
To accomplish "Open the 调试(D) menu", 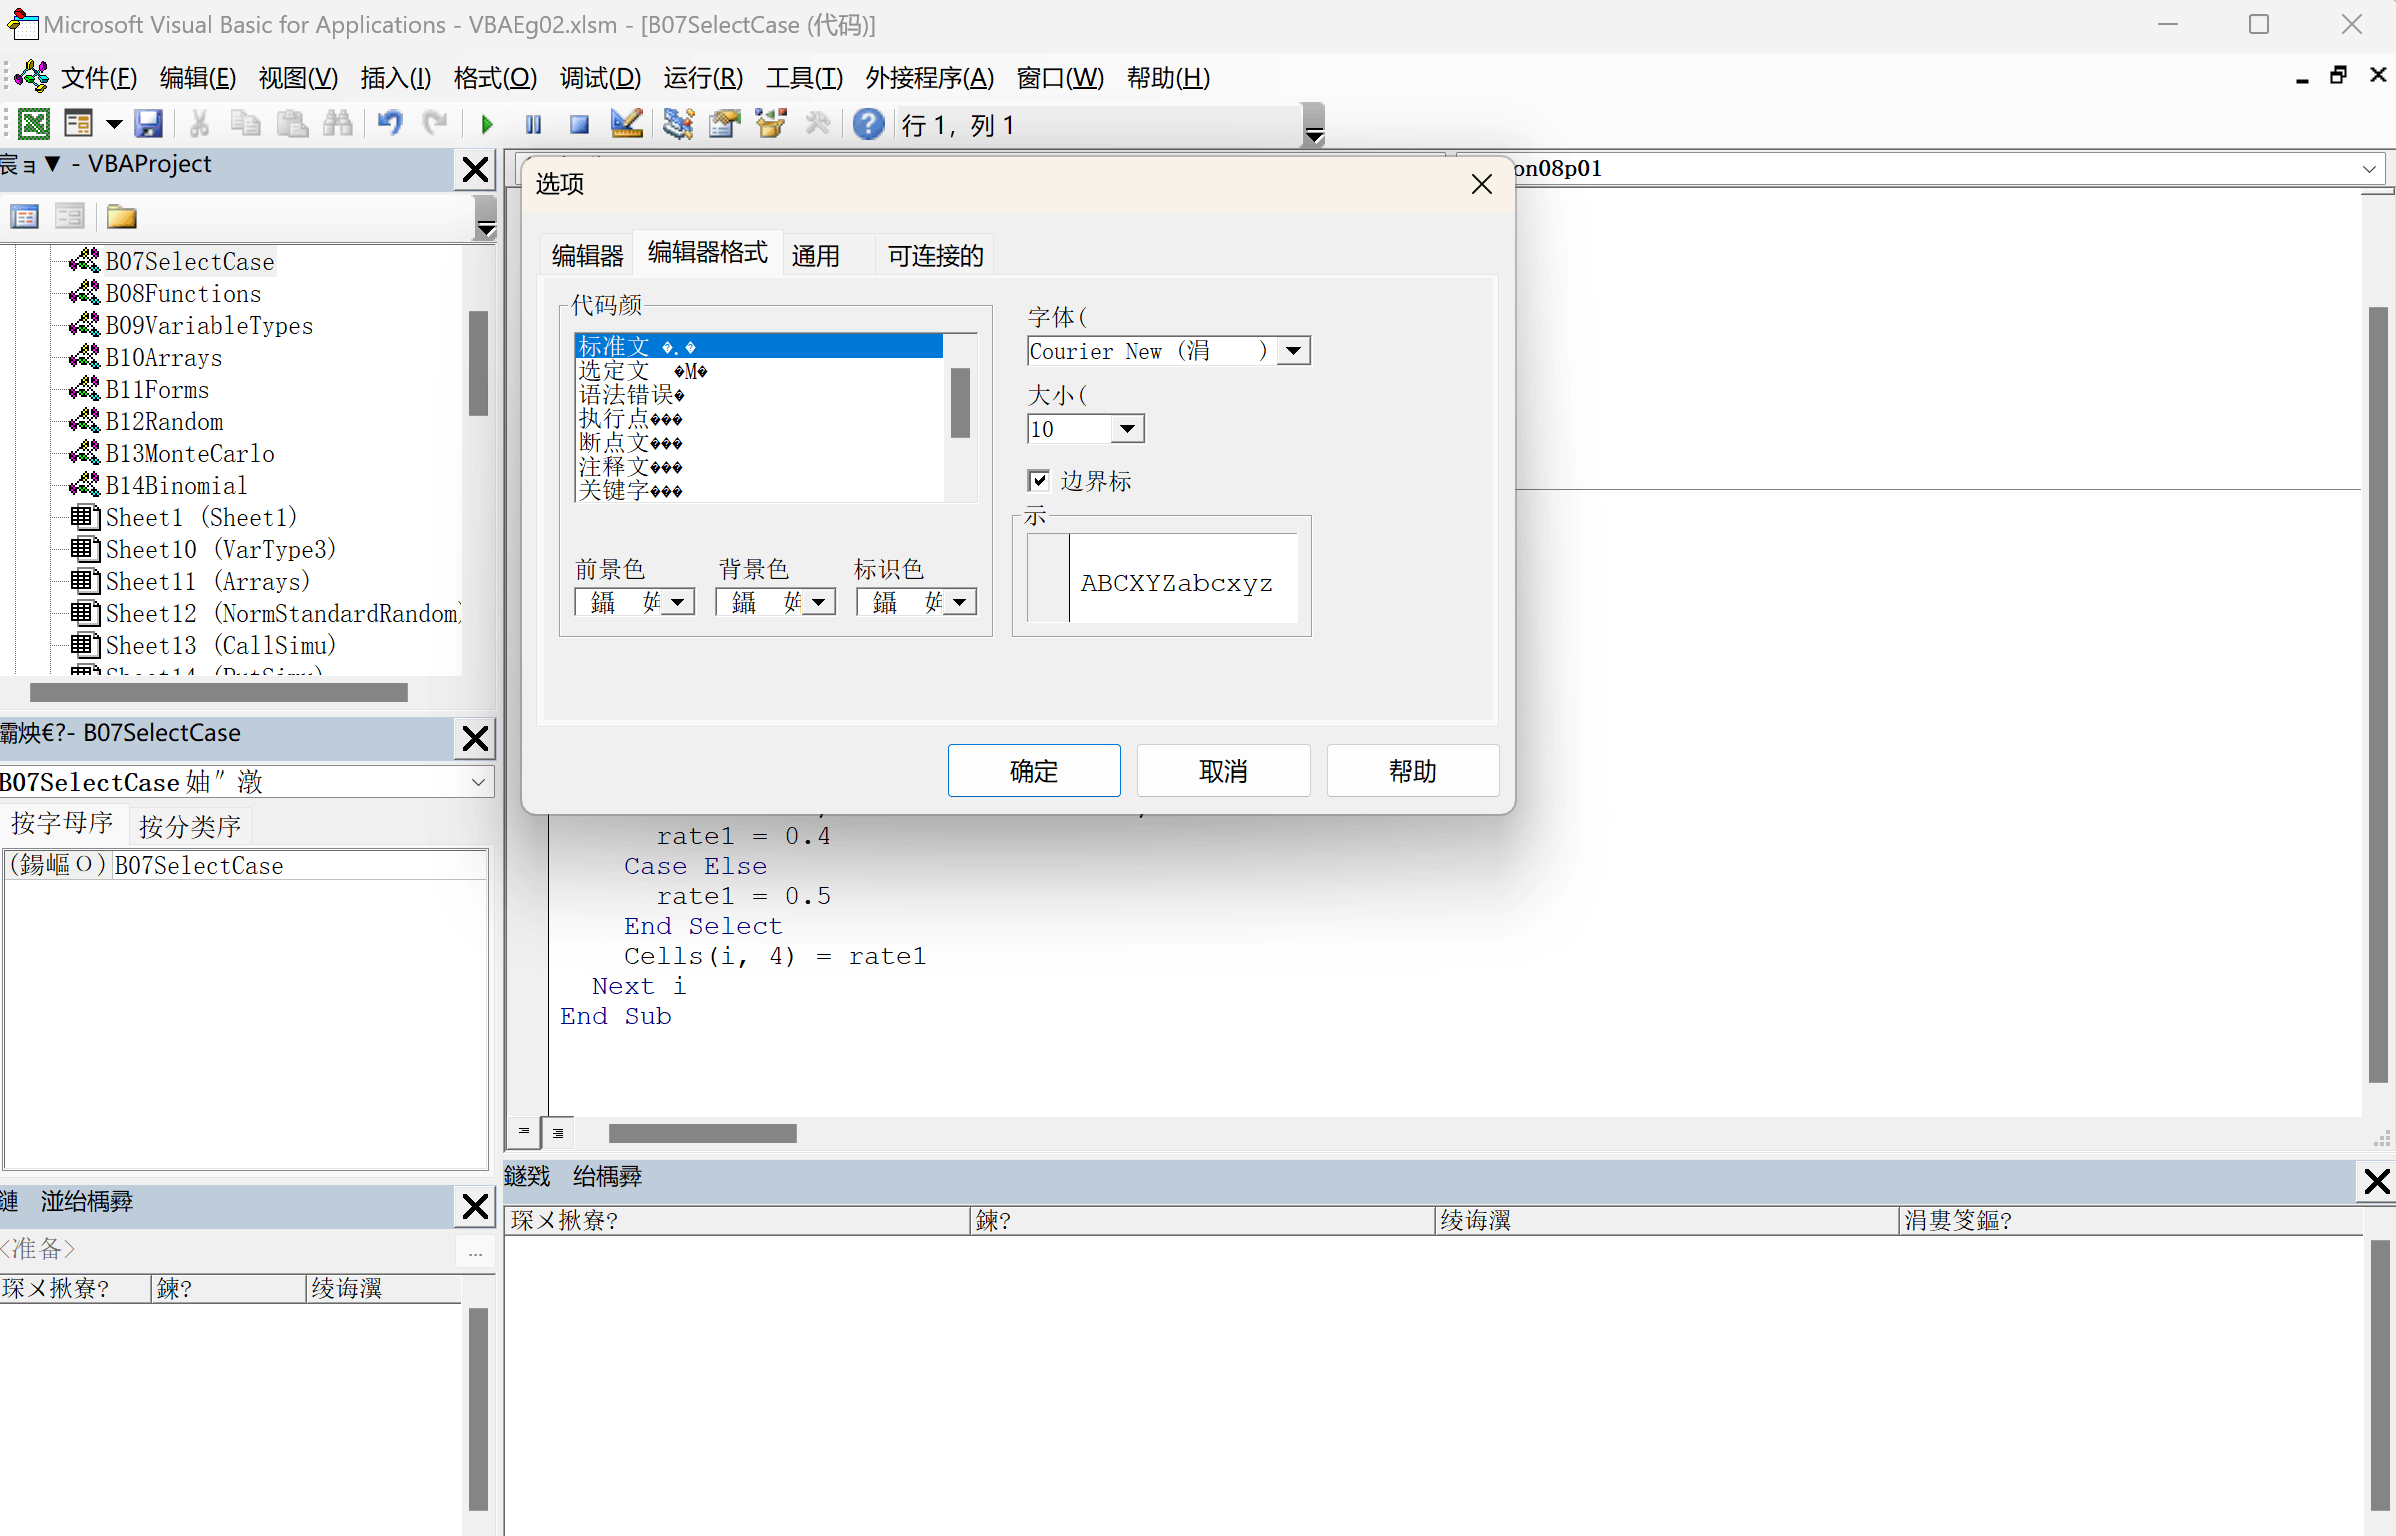I will point(600,78).
